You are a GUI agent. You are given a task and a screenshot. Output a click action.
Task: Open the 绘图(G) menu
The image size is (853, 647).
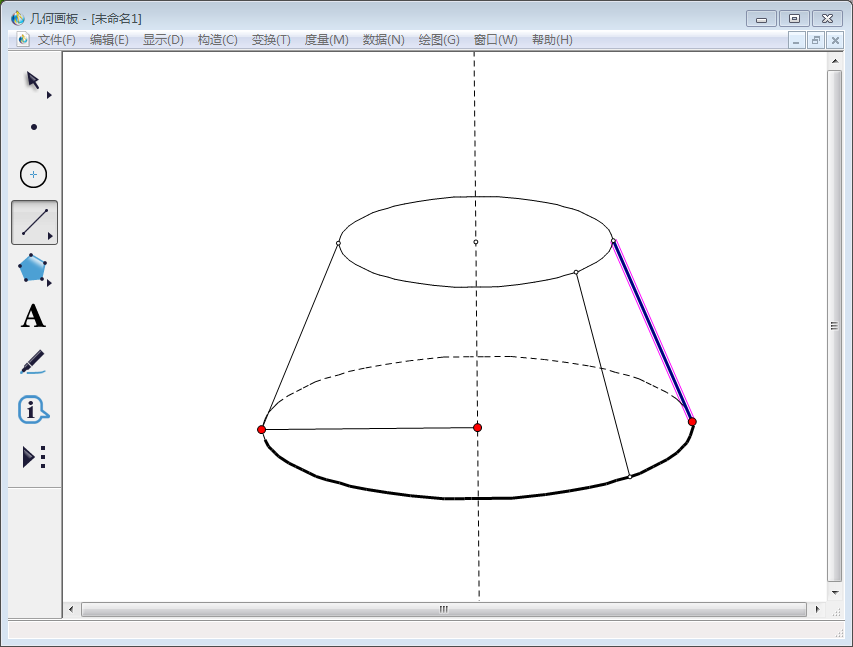(439, 40)
